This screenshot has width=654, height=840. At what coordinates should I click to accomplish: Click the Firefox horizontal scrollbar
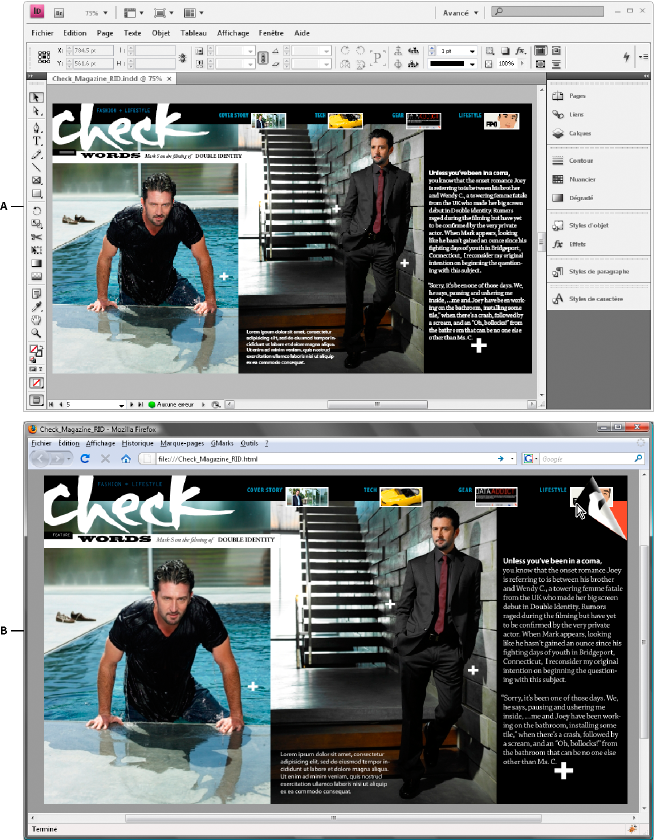(333, 818)
